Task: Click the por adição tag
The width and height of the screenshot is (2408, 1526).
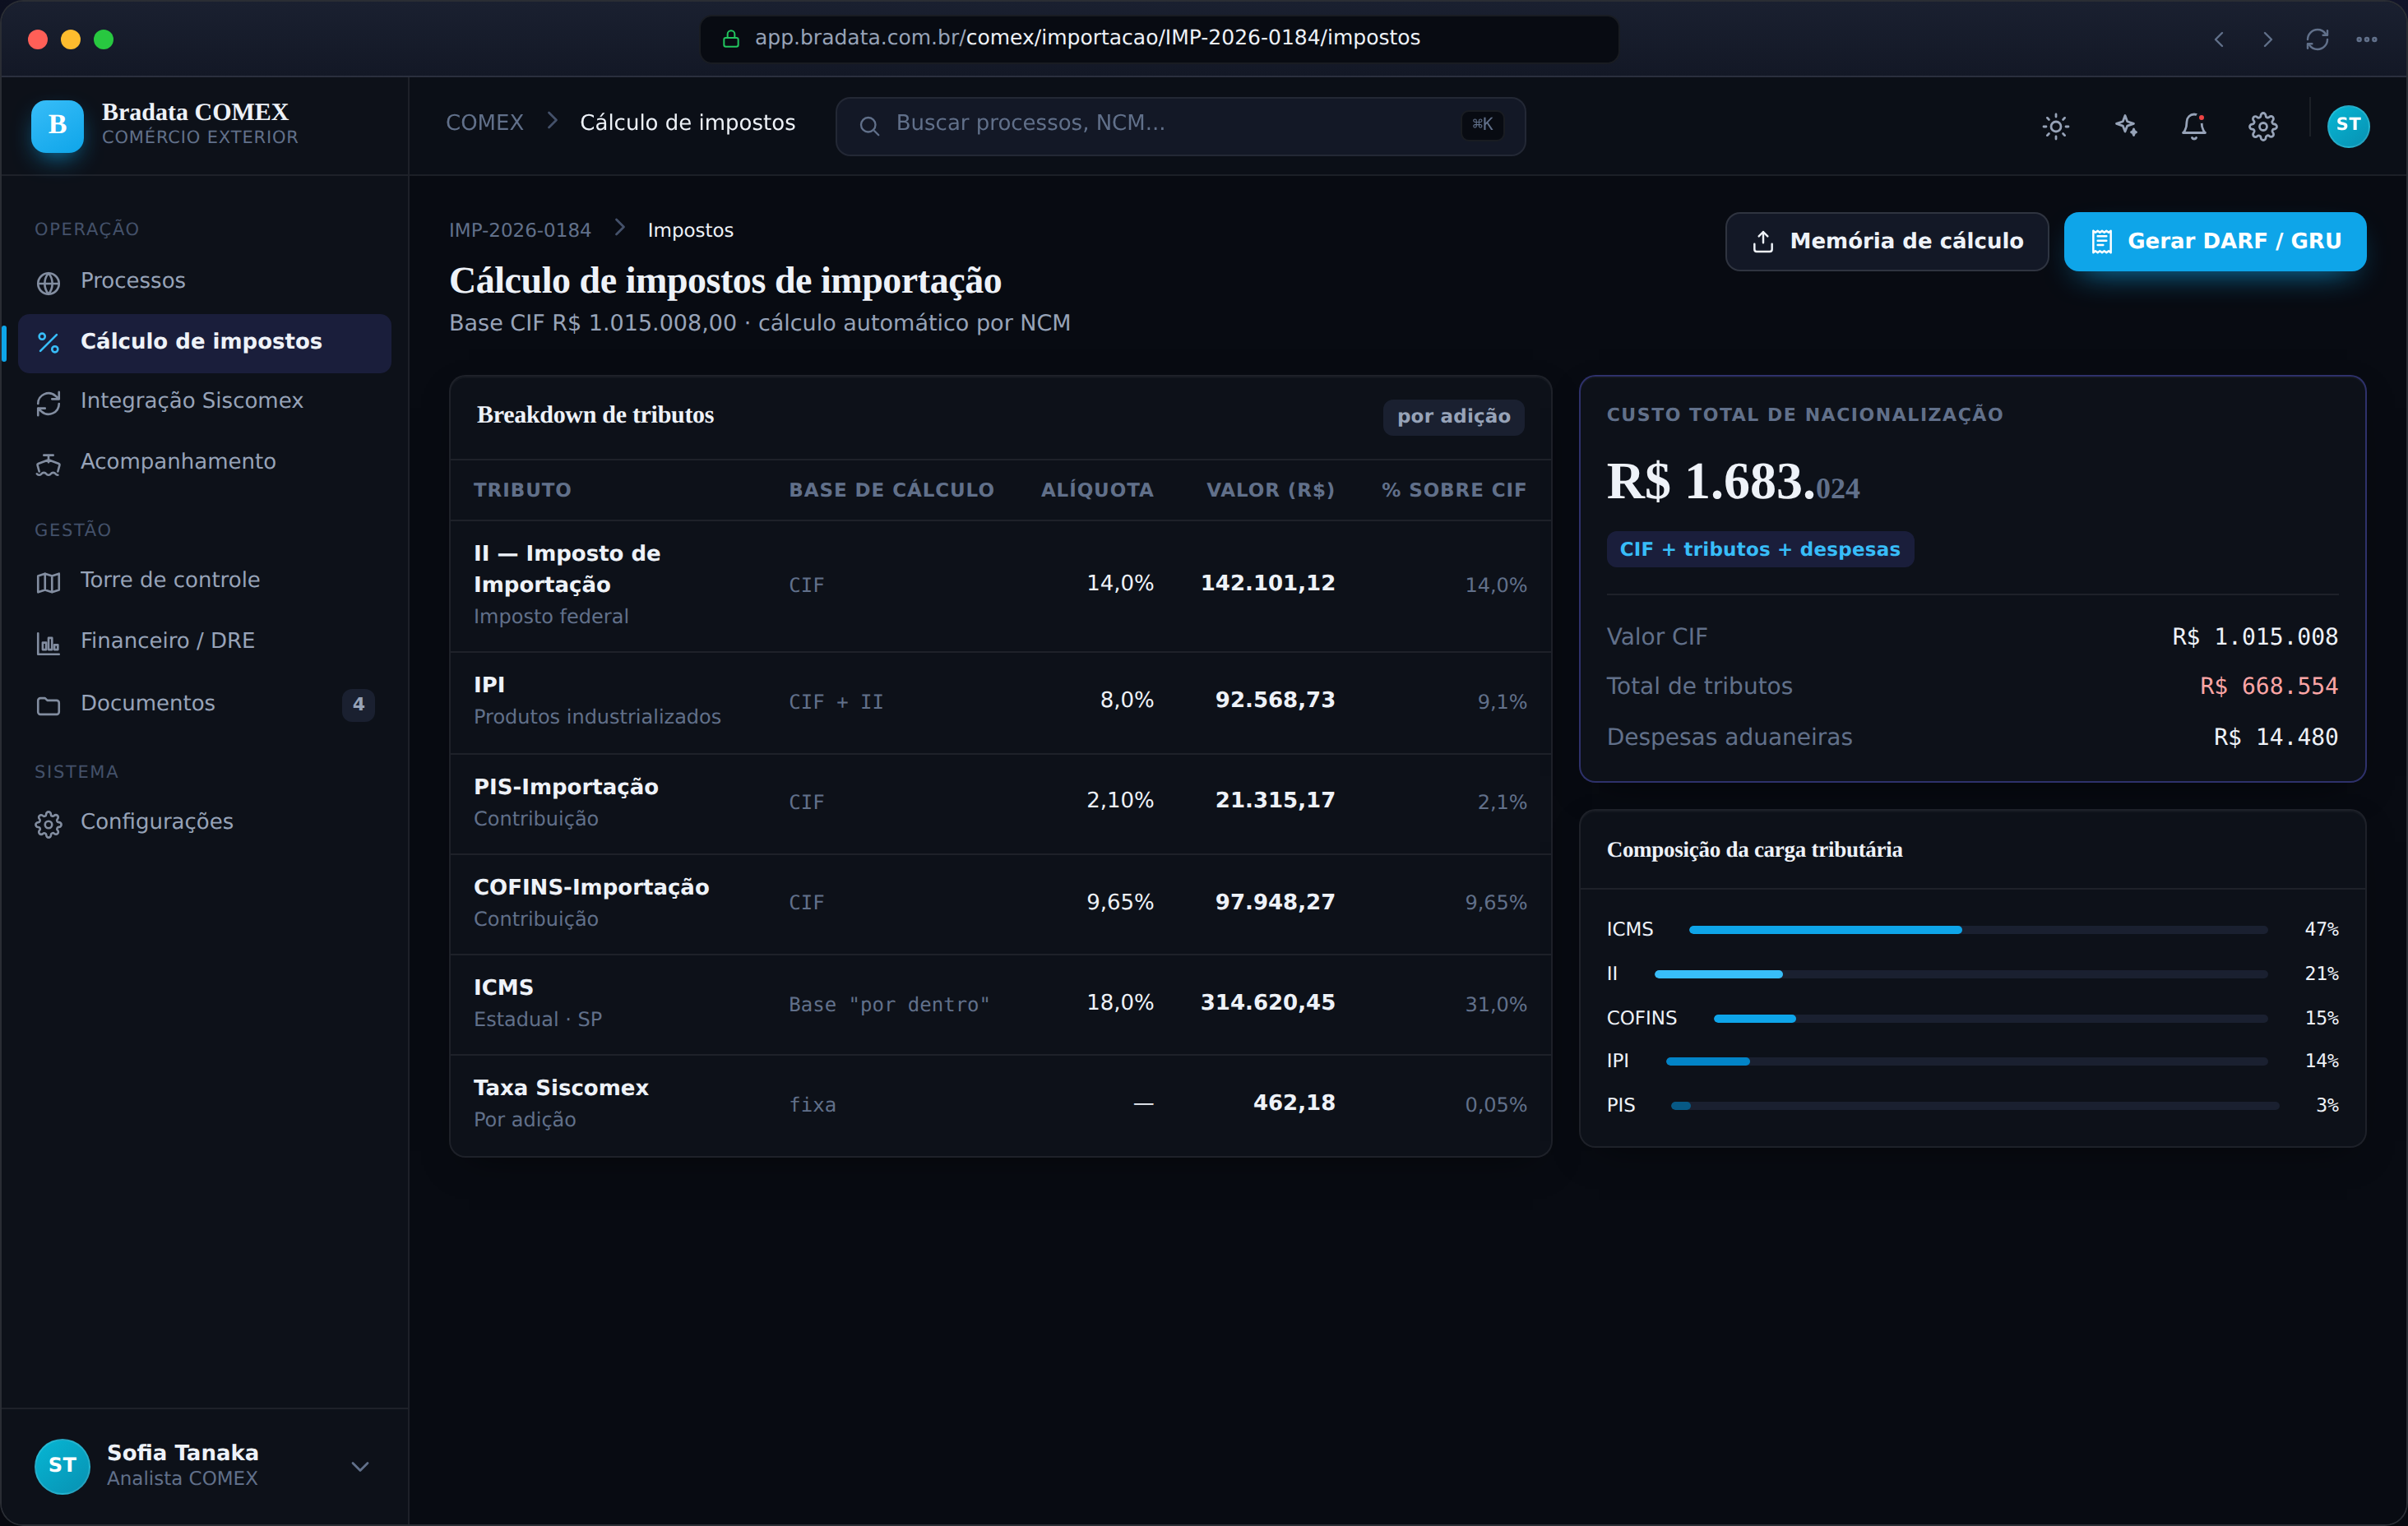Action: (x=1453, y=416)
